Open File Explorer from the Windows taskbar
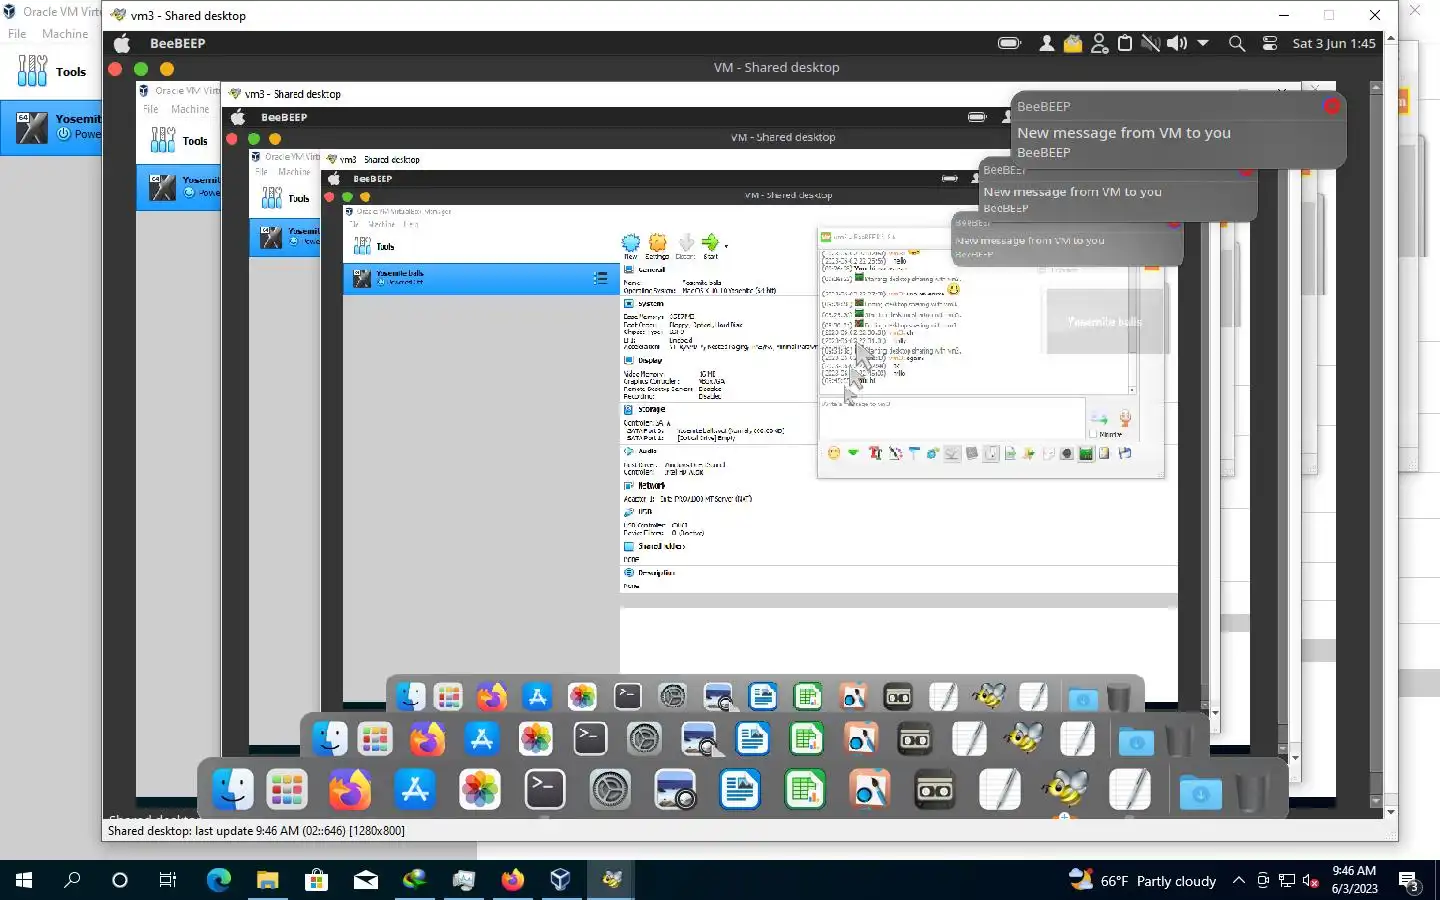Viewport: 1440px width, 900px height. 267,880
